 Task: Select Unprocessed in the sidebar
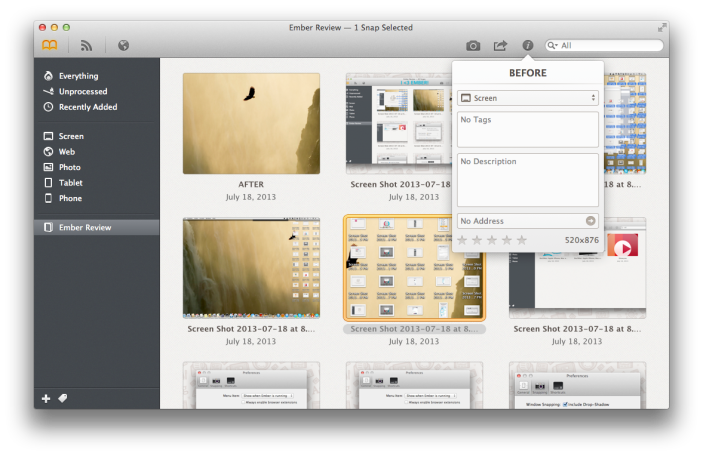point(83,91)
